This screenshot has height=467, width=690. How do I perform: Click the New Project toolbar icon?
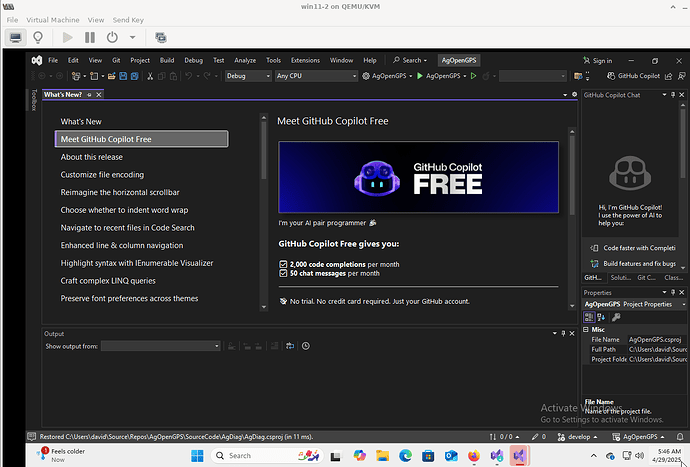[76, 76]
